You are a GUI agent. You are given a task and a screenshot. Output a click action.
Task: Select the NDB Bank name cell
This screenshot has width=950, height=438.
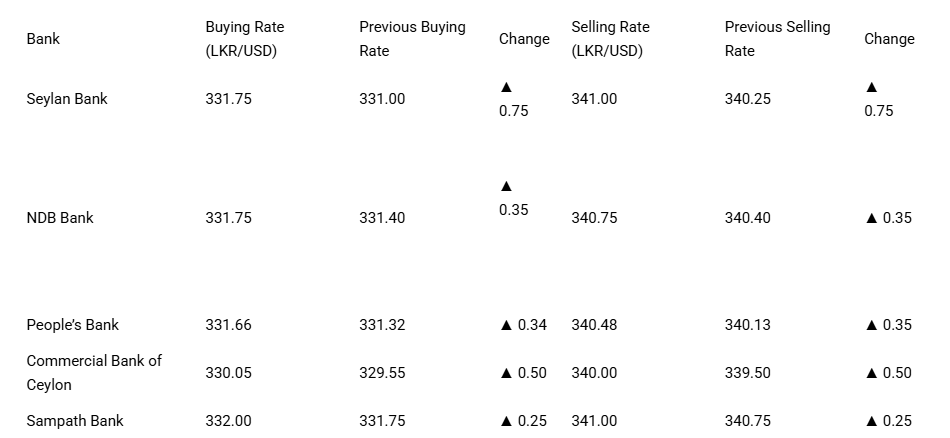(60, 218)
